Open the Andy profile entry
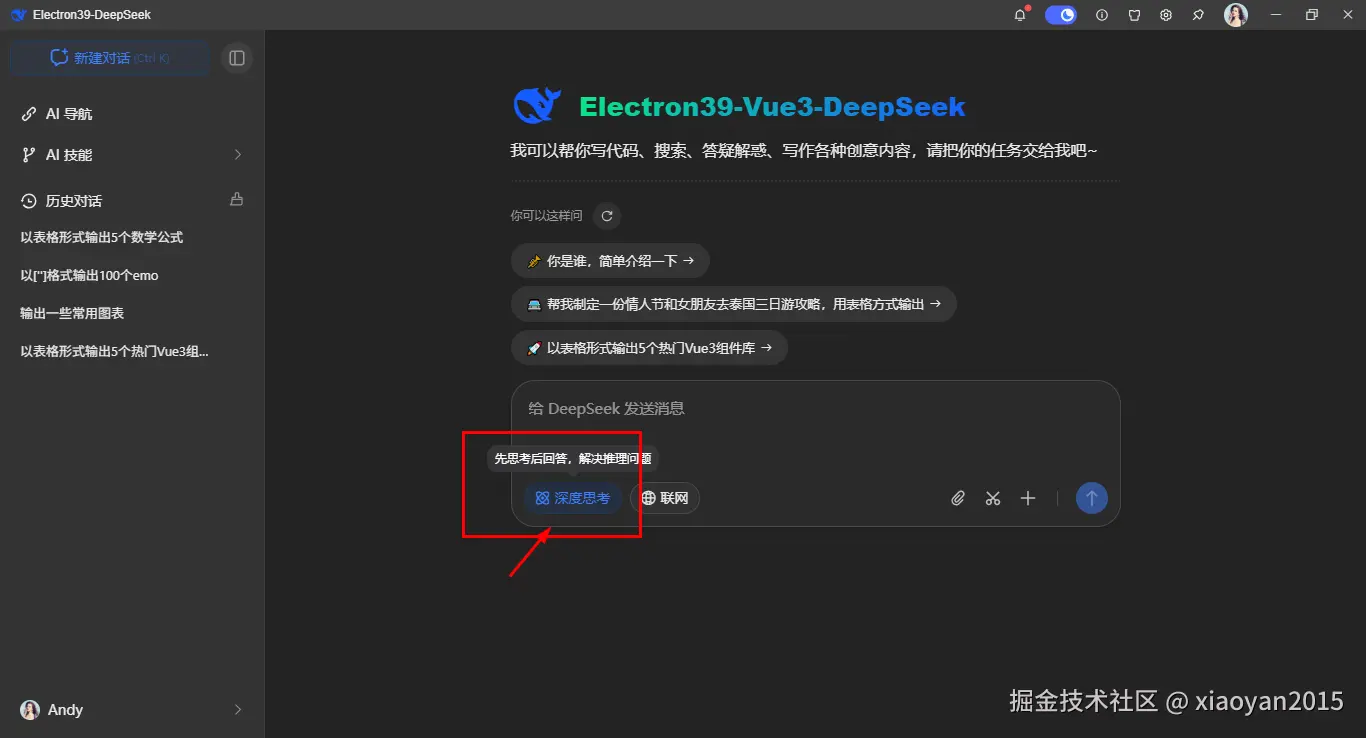This screenshot has width=1366, height=738. [x=132, y=709]
